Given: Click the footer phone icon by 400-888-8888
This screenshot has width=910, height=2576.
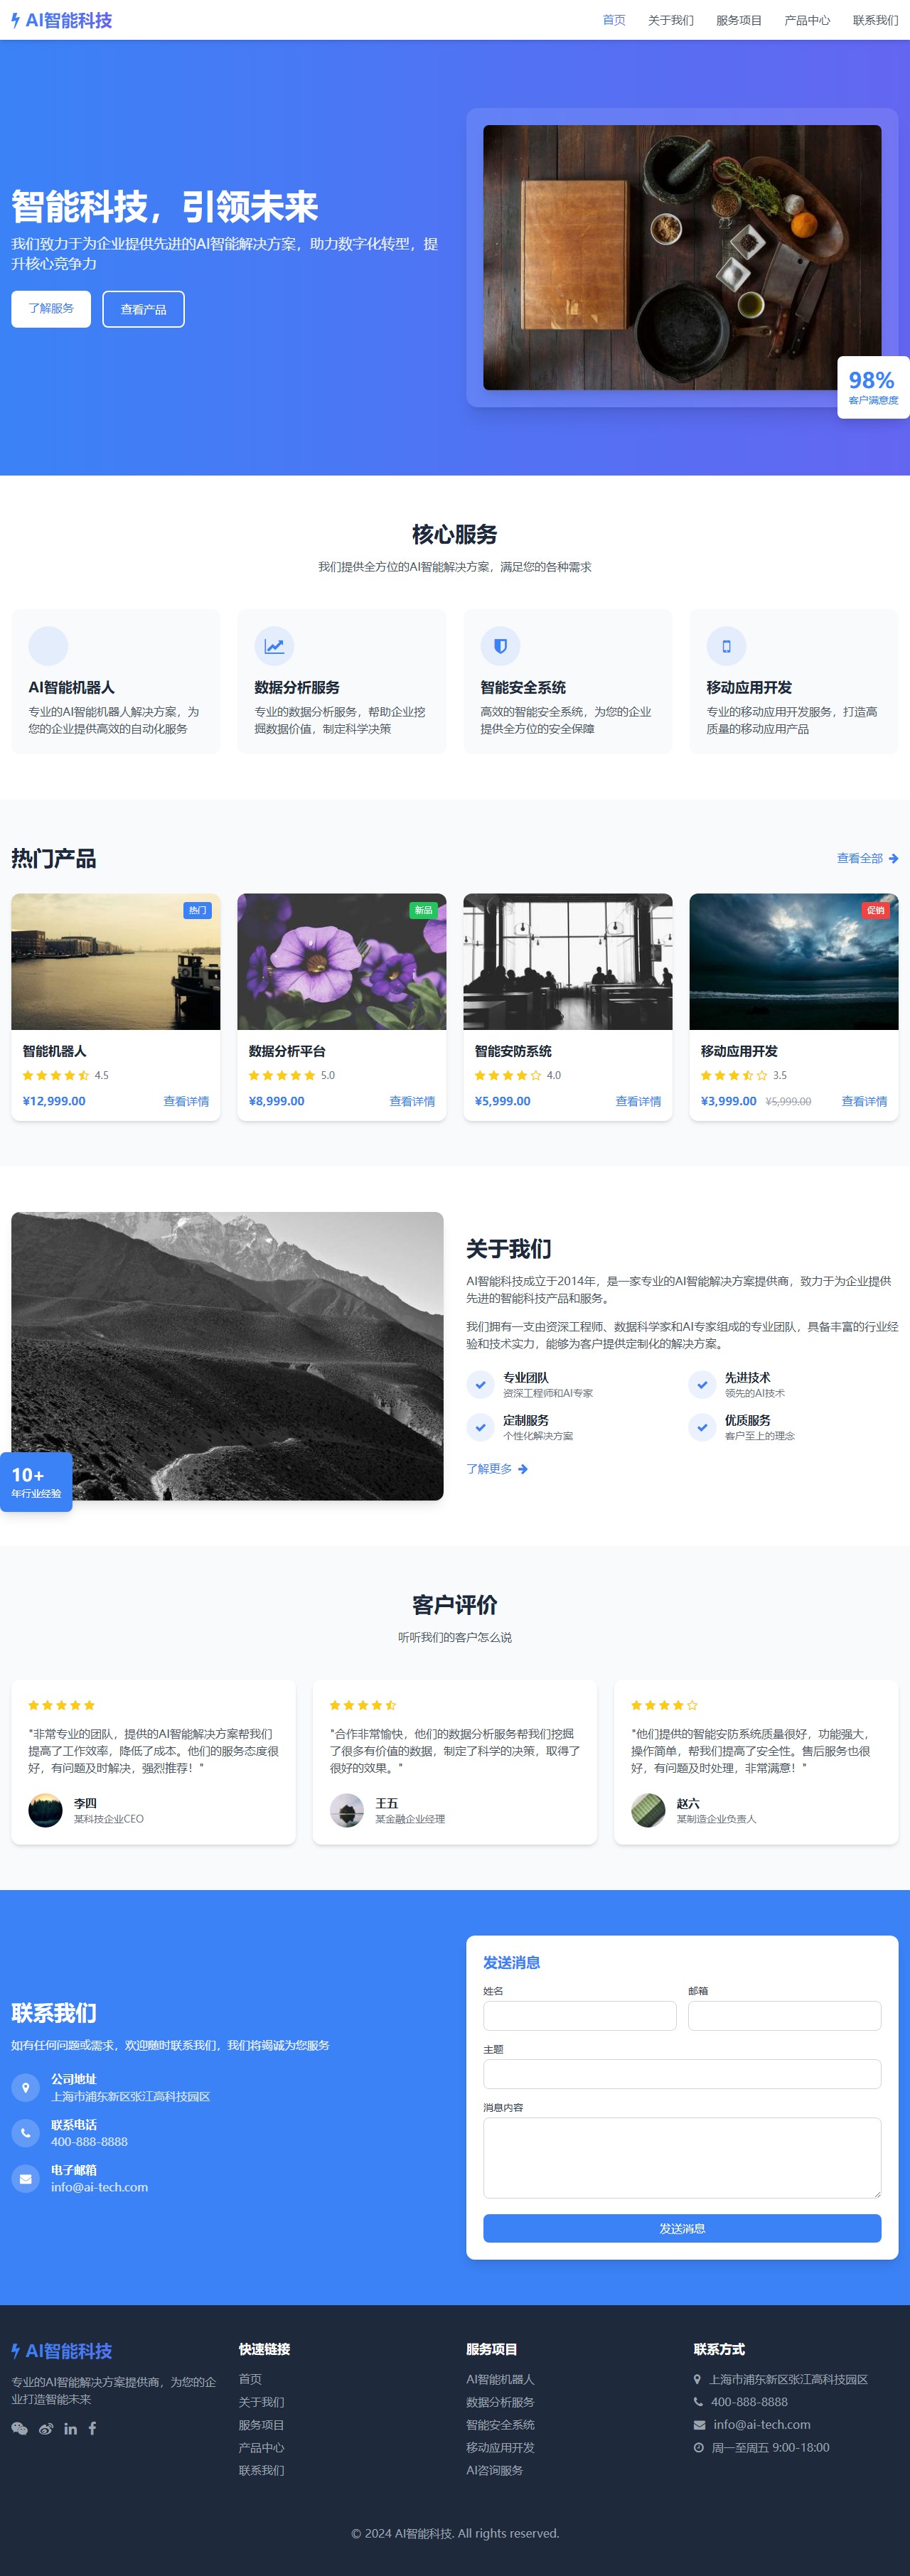Looking at the screenshot, I should pyautogui.click(x=698, y=2402).
